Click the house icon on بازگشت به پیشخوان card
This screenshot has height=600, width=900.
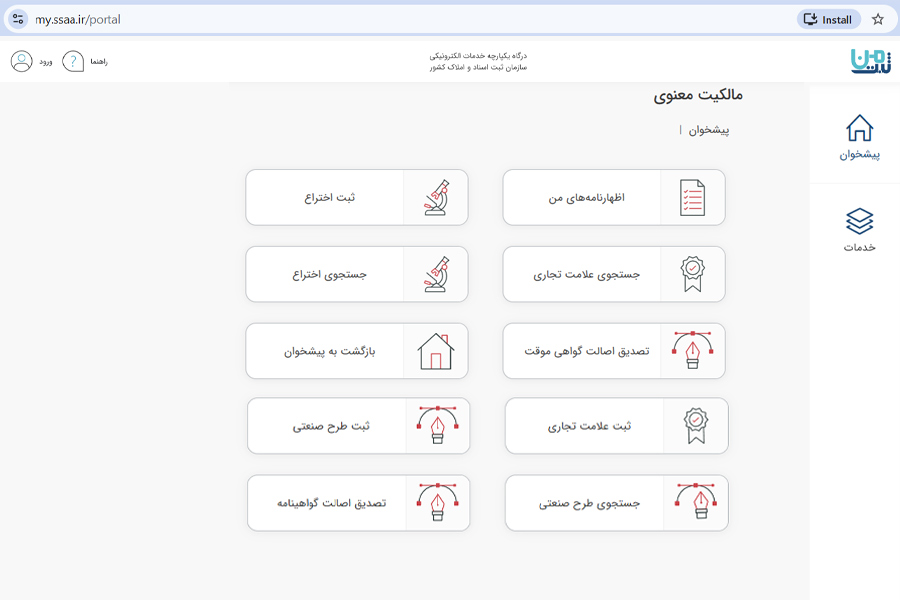coord(438,351)
